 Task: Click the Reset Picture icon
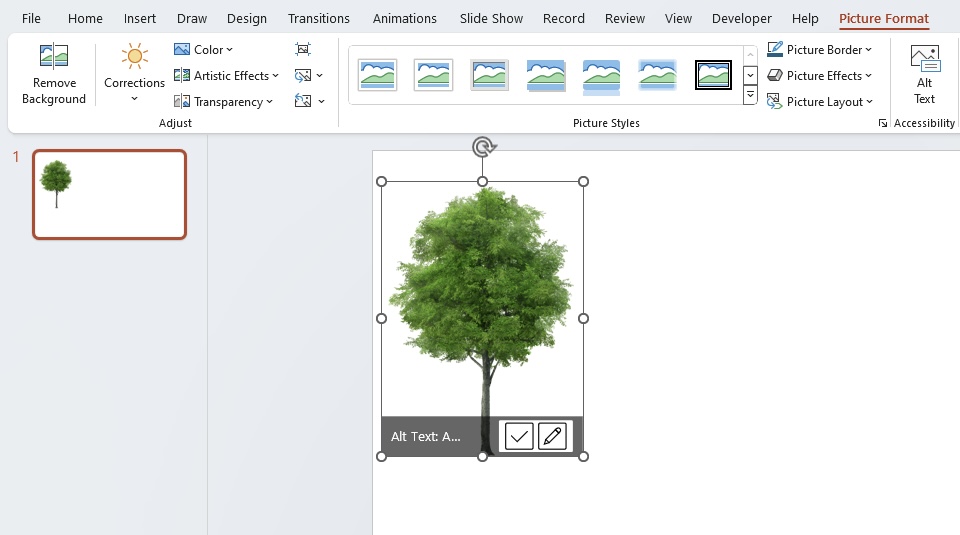pyautogui.click(x=309, y=101)
